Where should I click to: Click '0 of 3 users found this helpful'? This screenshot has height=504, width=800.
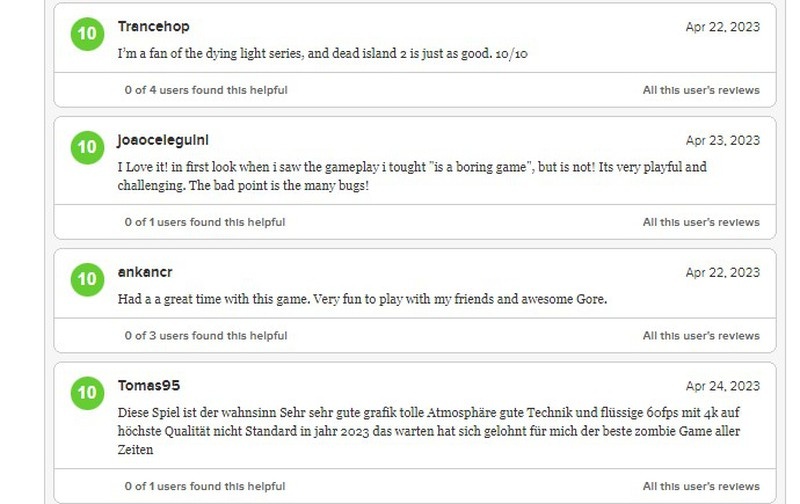[x=206, y=336]
